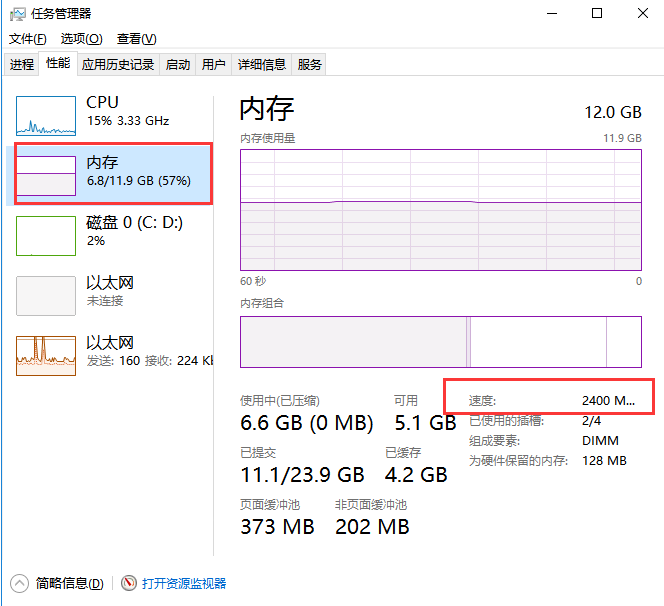Open the 文件(F) menu
Image resolution: width=664 pixels, height=606 pixels.
28,39
